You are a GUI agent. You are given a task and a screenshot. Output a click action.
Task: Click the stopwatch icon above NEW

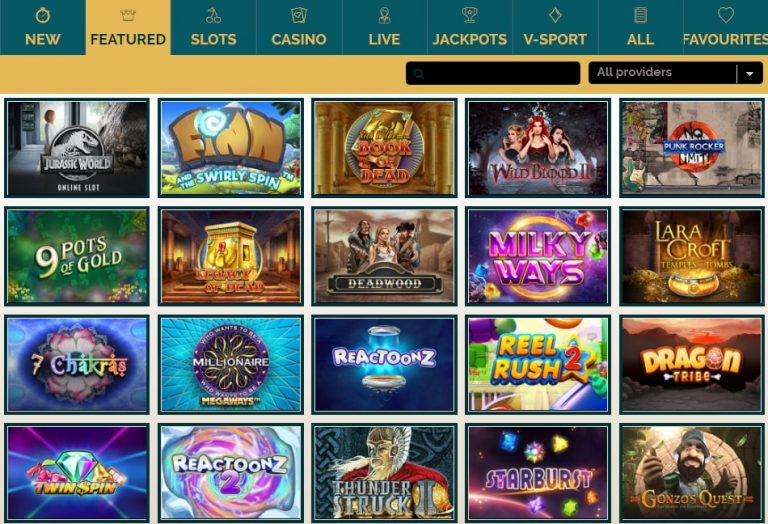(x=43, y=15)
